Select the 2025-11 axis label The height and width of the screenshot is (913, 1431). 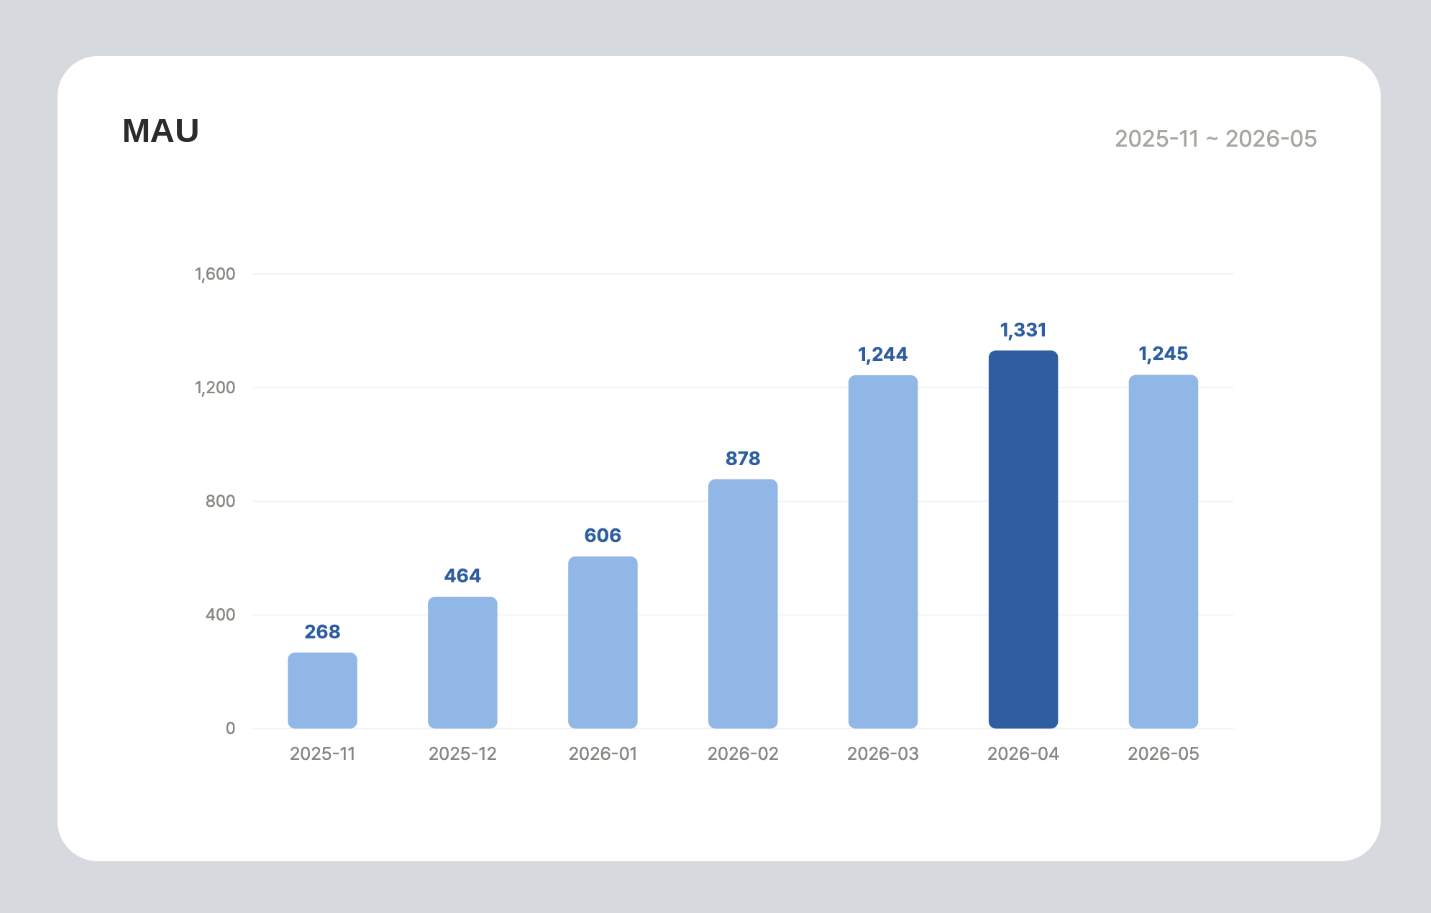[x=322, y=754]
